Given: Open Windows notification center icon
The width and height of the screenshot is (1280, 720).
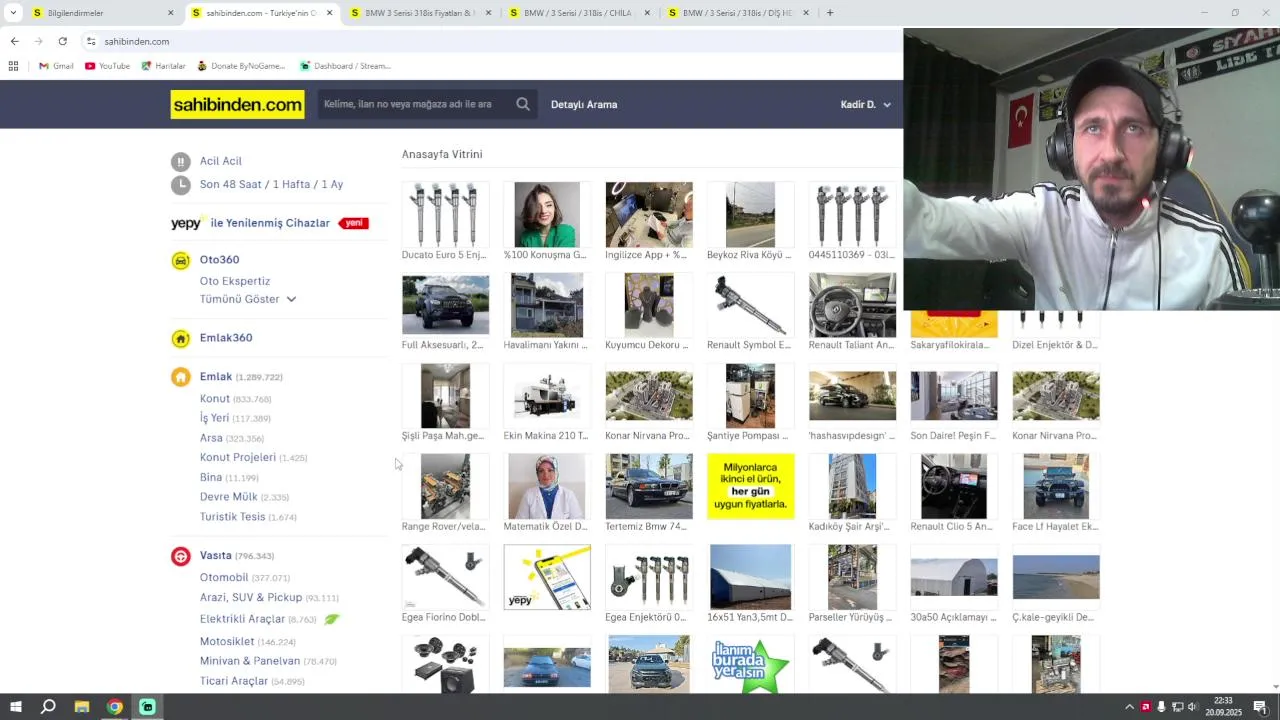Looking at the screenshot, I should click(1260, 707).
